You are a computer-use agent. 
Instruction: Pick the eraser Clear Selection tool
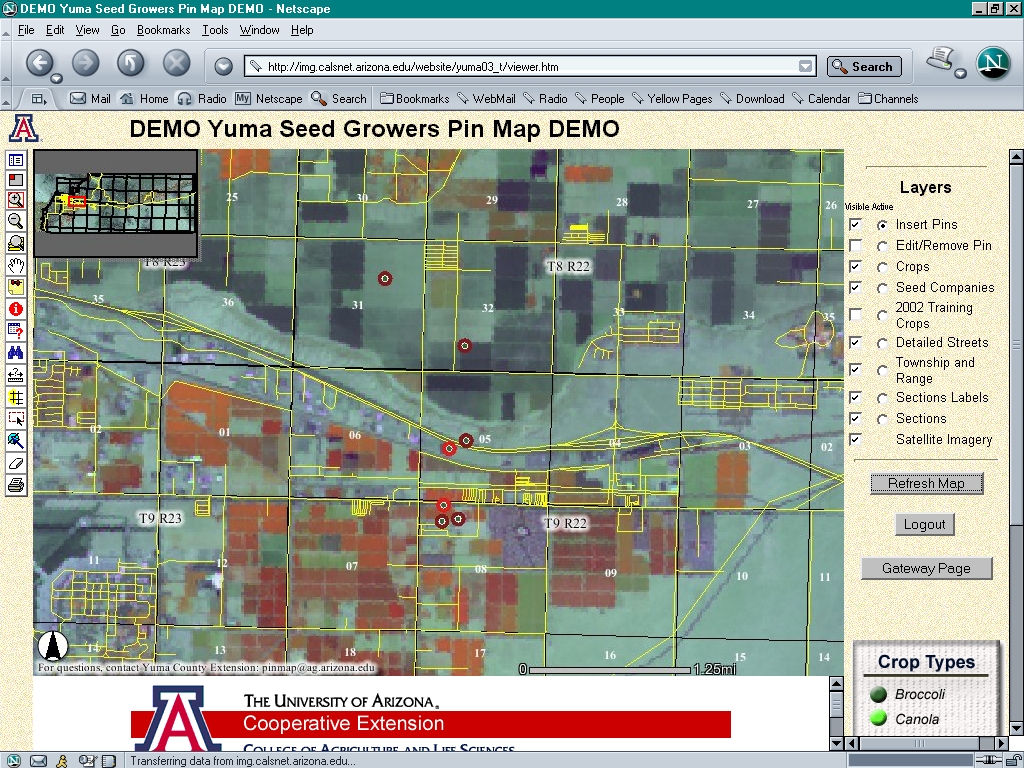tap(16, 463)
